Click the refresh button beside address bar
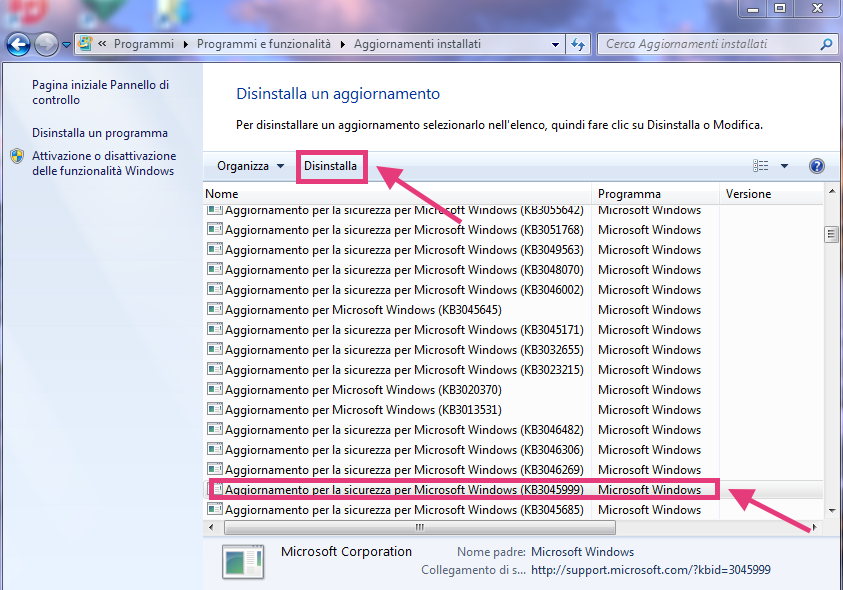This screenshot has height=590, width=843. click(578, 44)
